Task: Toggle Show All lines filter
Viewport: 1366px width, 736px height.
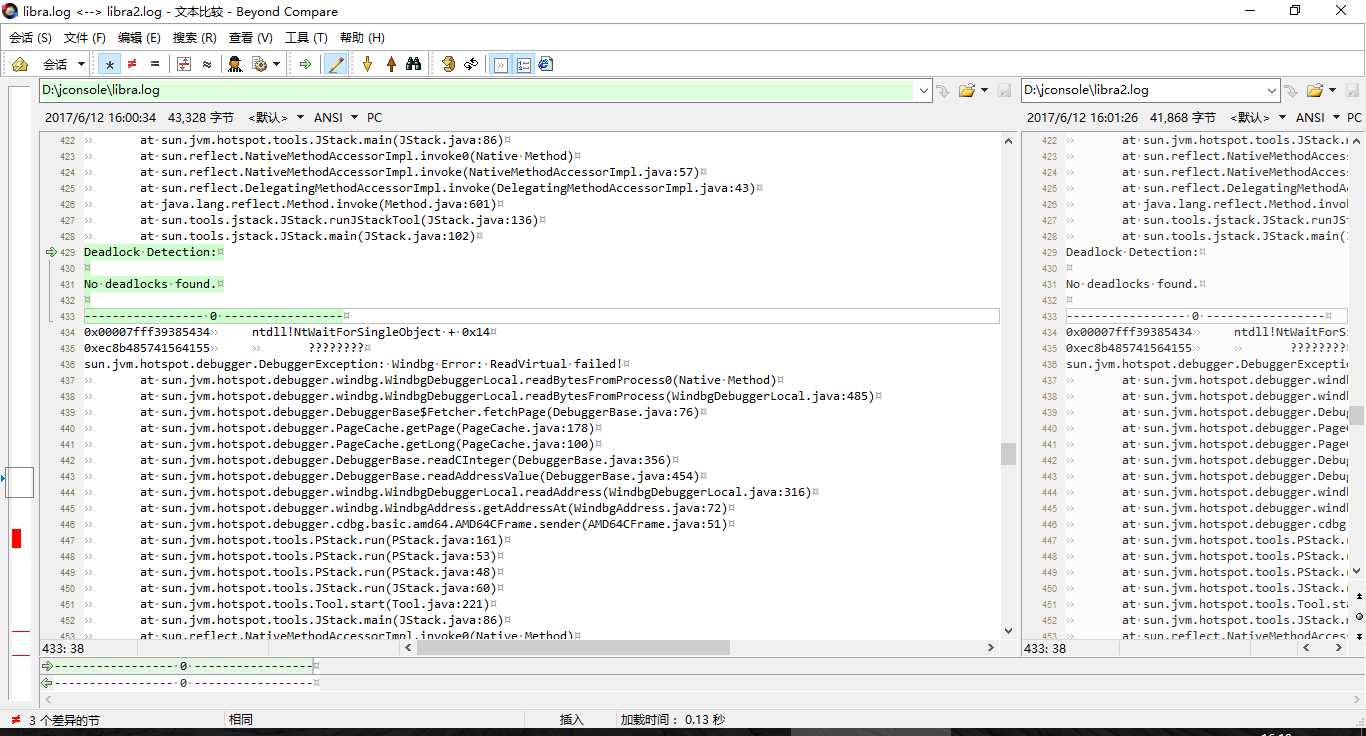Action: click(x=110, y=64)
